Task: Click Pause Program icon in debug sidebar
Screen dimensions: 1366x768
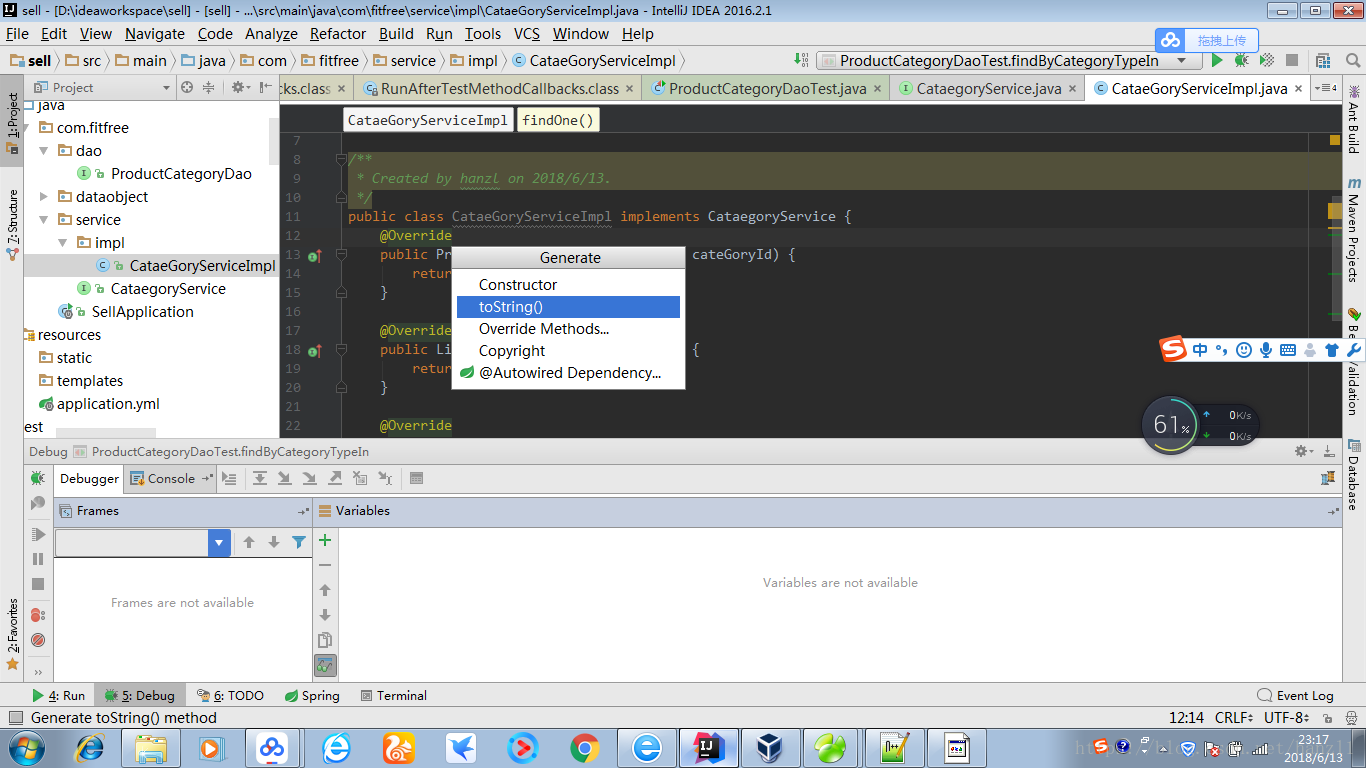Action: coord(38,559)
